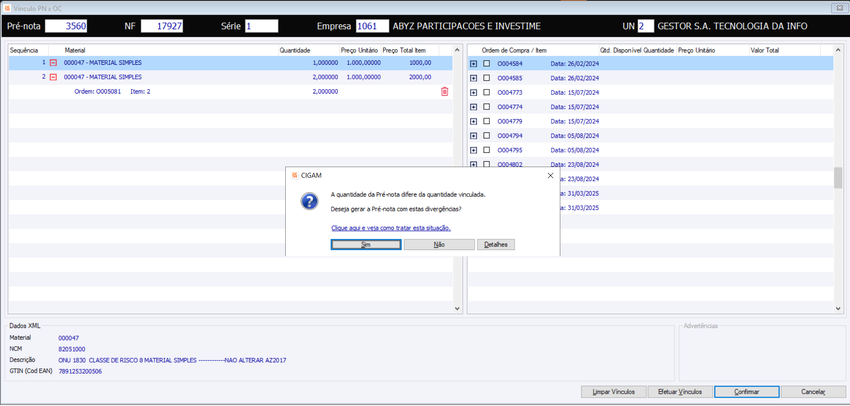Expand purchase order O004802
This screenshot has width=850, height=406.
473,164
